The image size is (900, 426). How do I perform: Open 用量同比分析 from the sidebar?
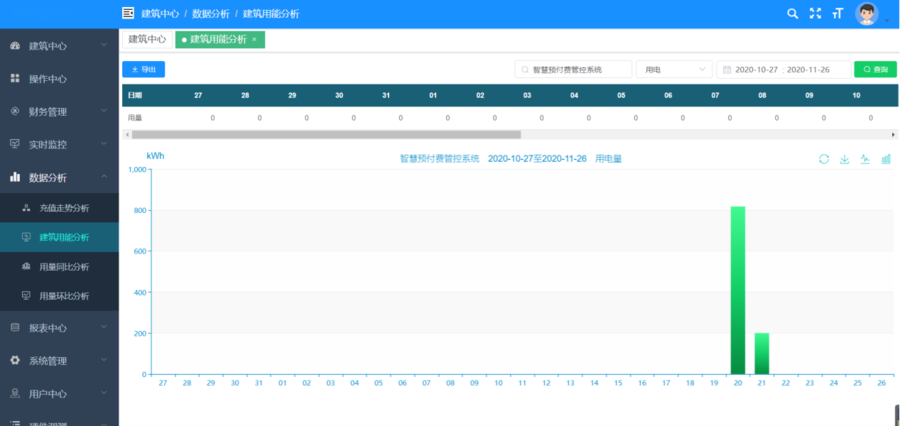[x=64, y=267]
